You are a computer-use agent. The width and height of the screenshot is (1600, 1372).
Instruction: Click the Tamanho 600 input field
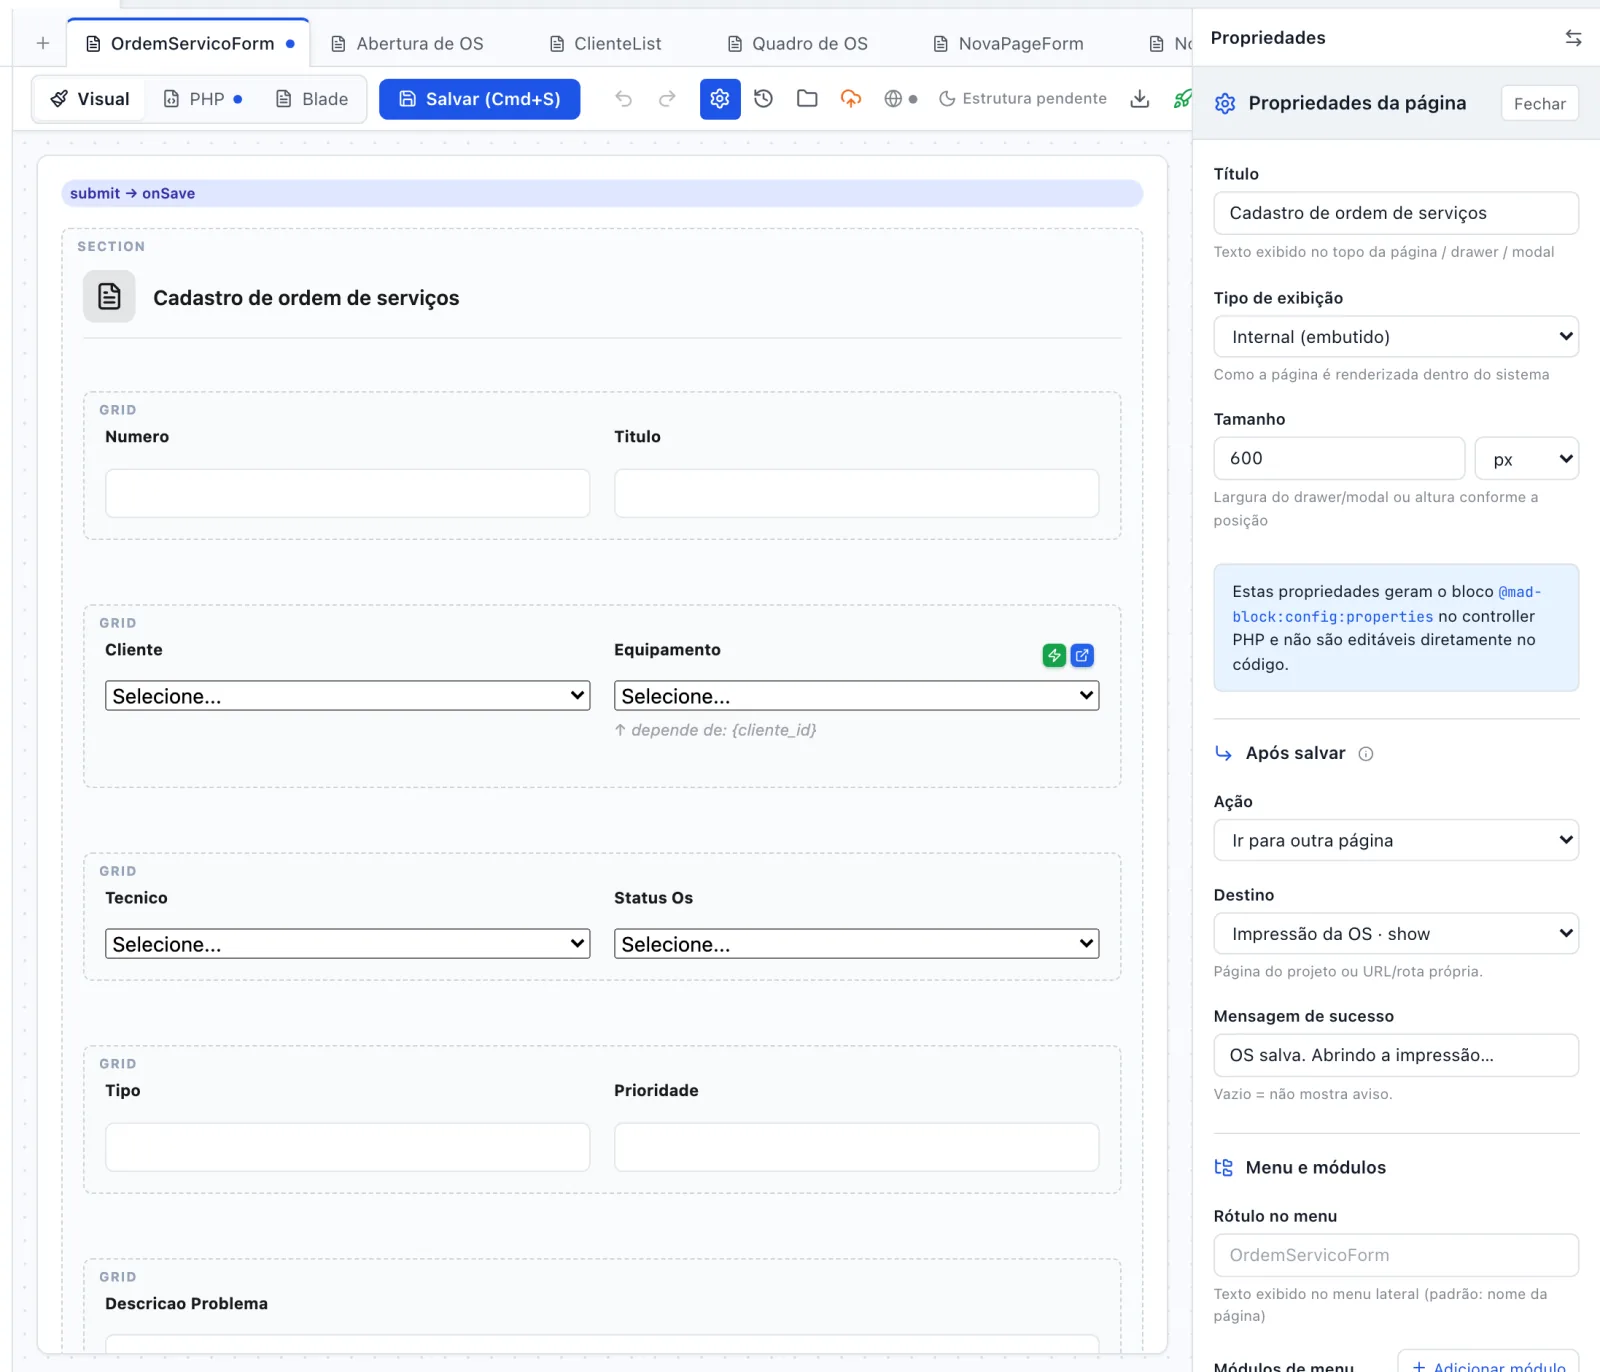pos(1339,458)
